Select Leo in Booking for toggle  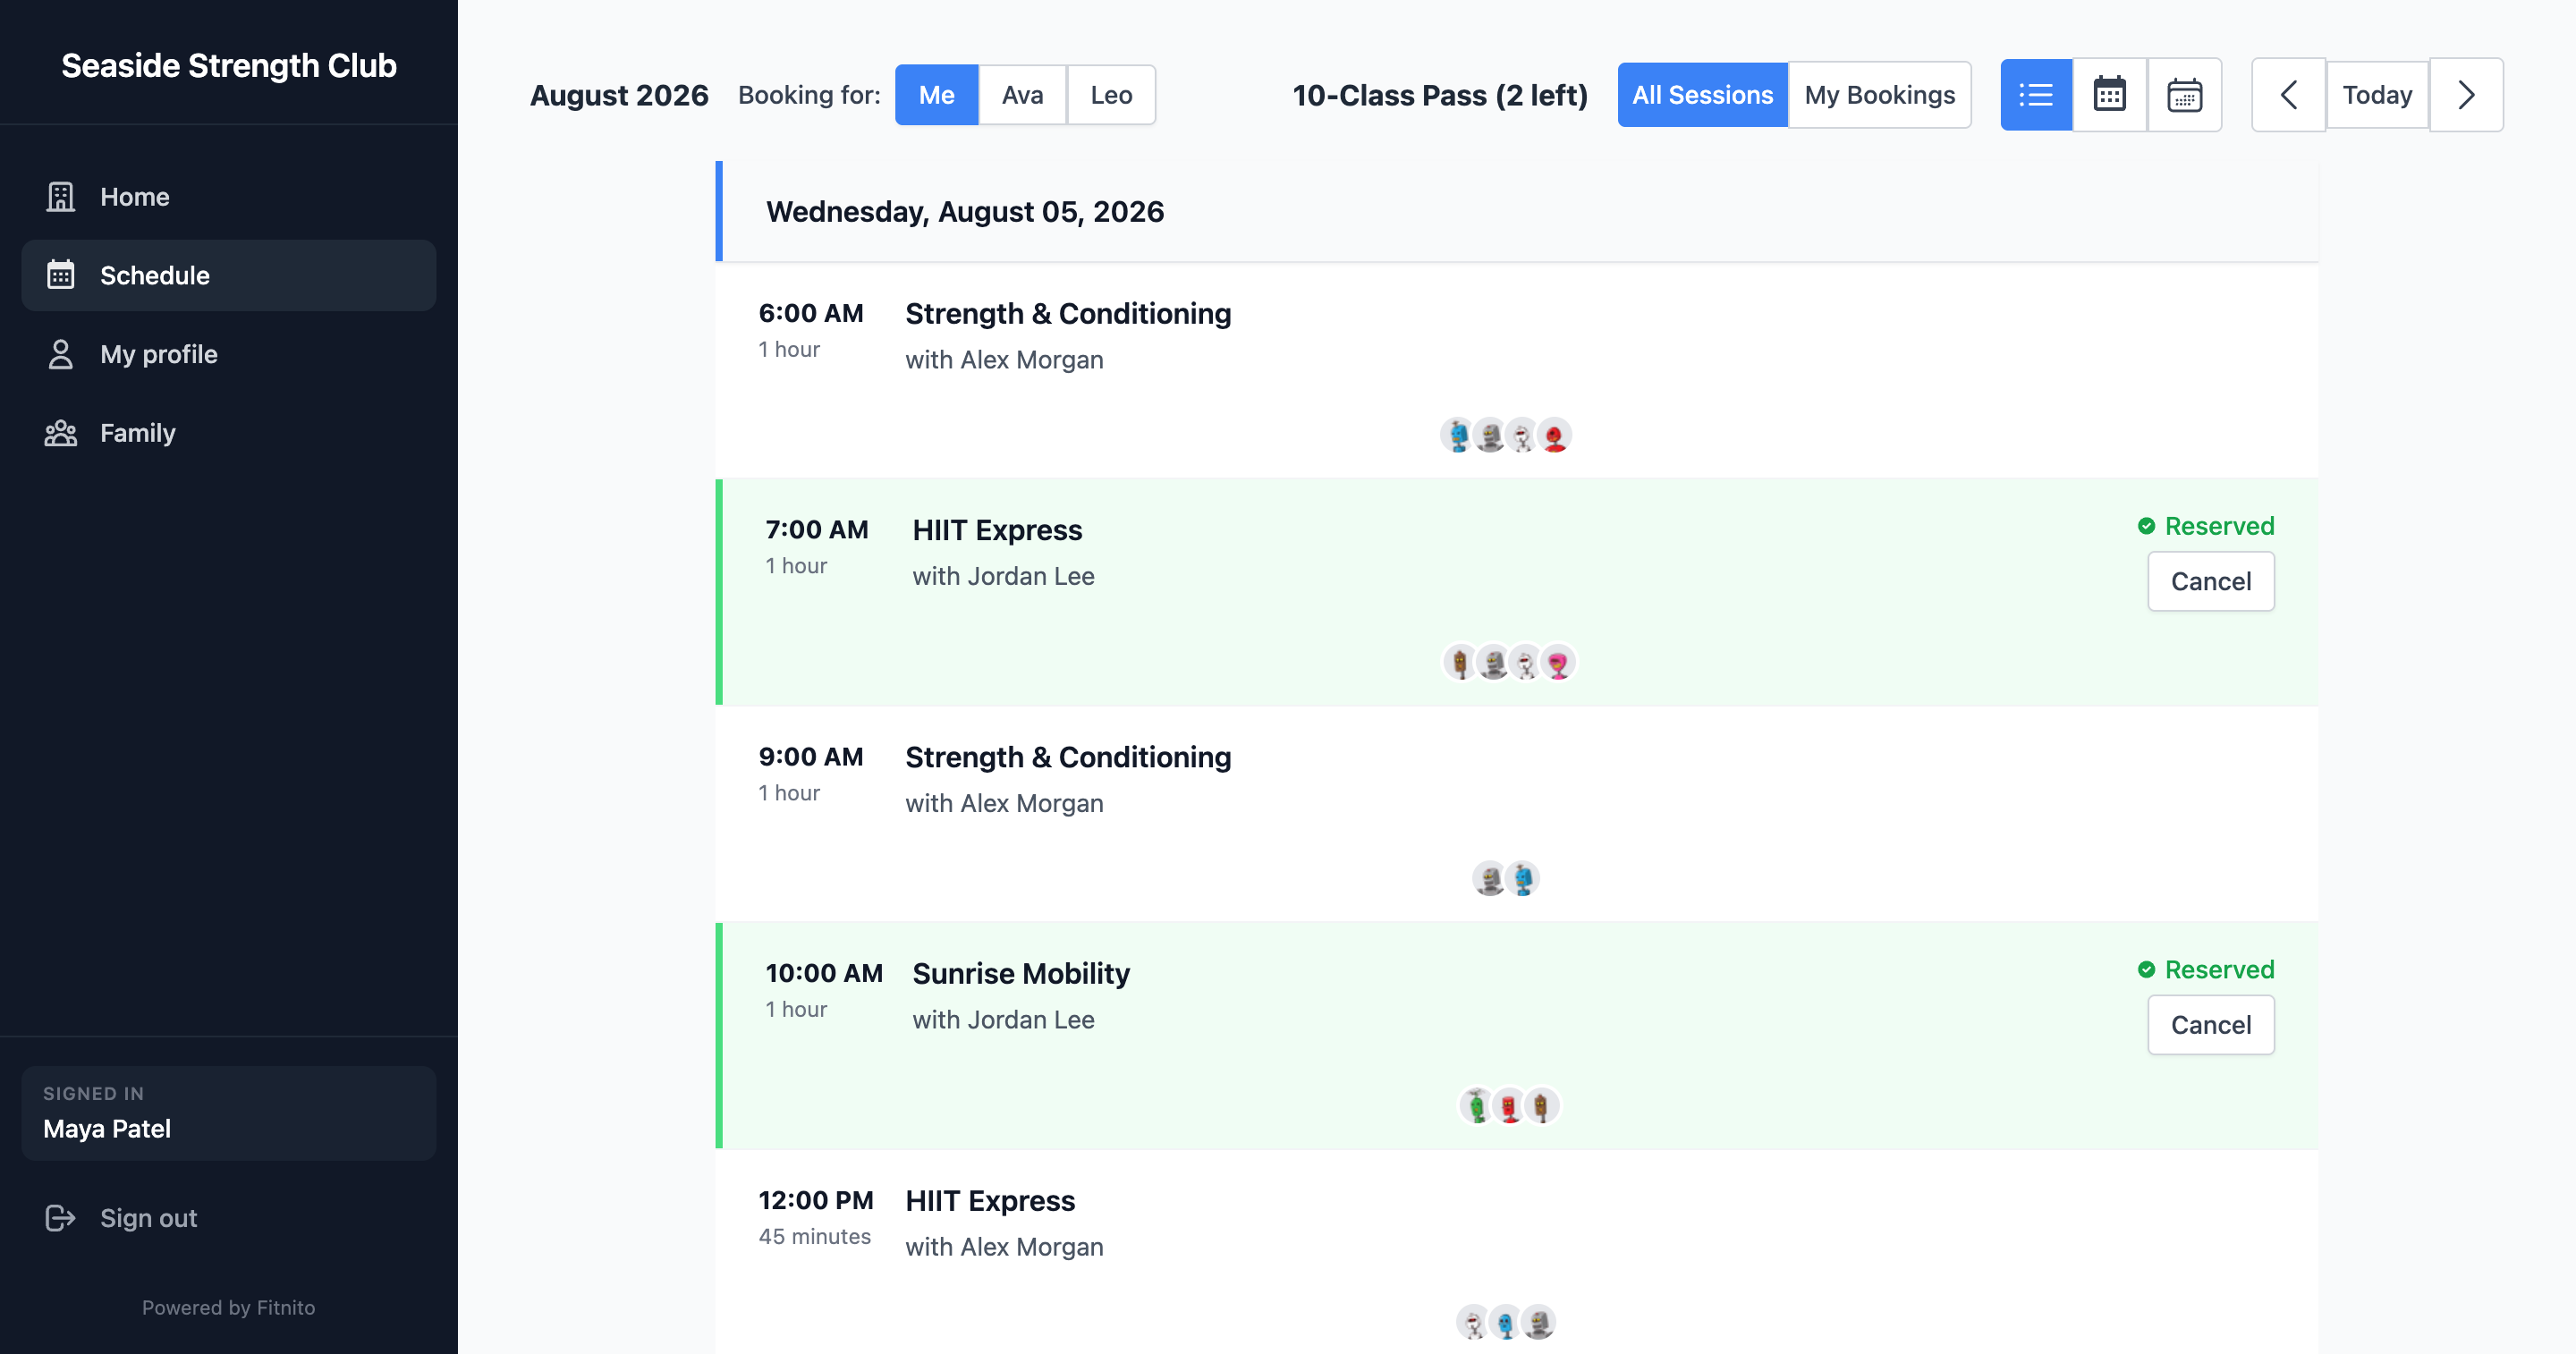click(1111, 95)
